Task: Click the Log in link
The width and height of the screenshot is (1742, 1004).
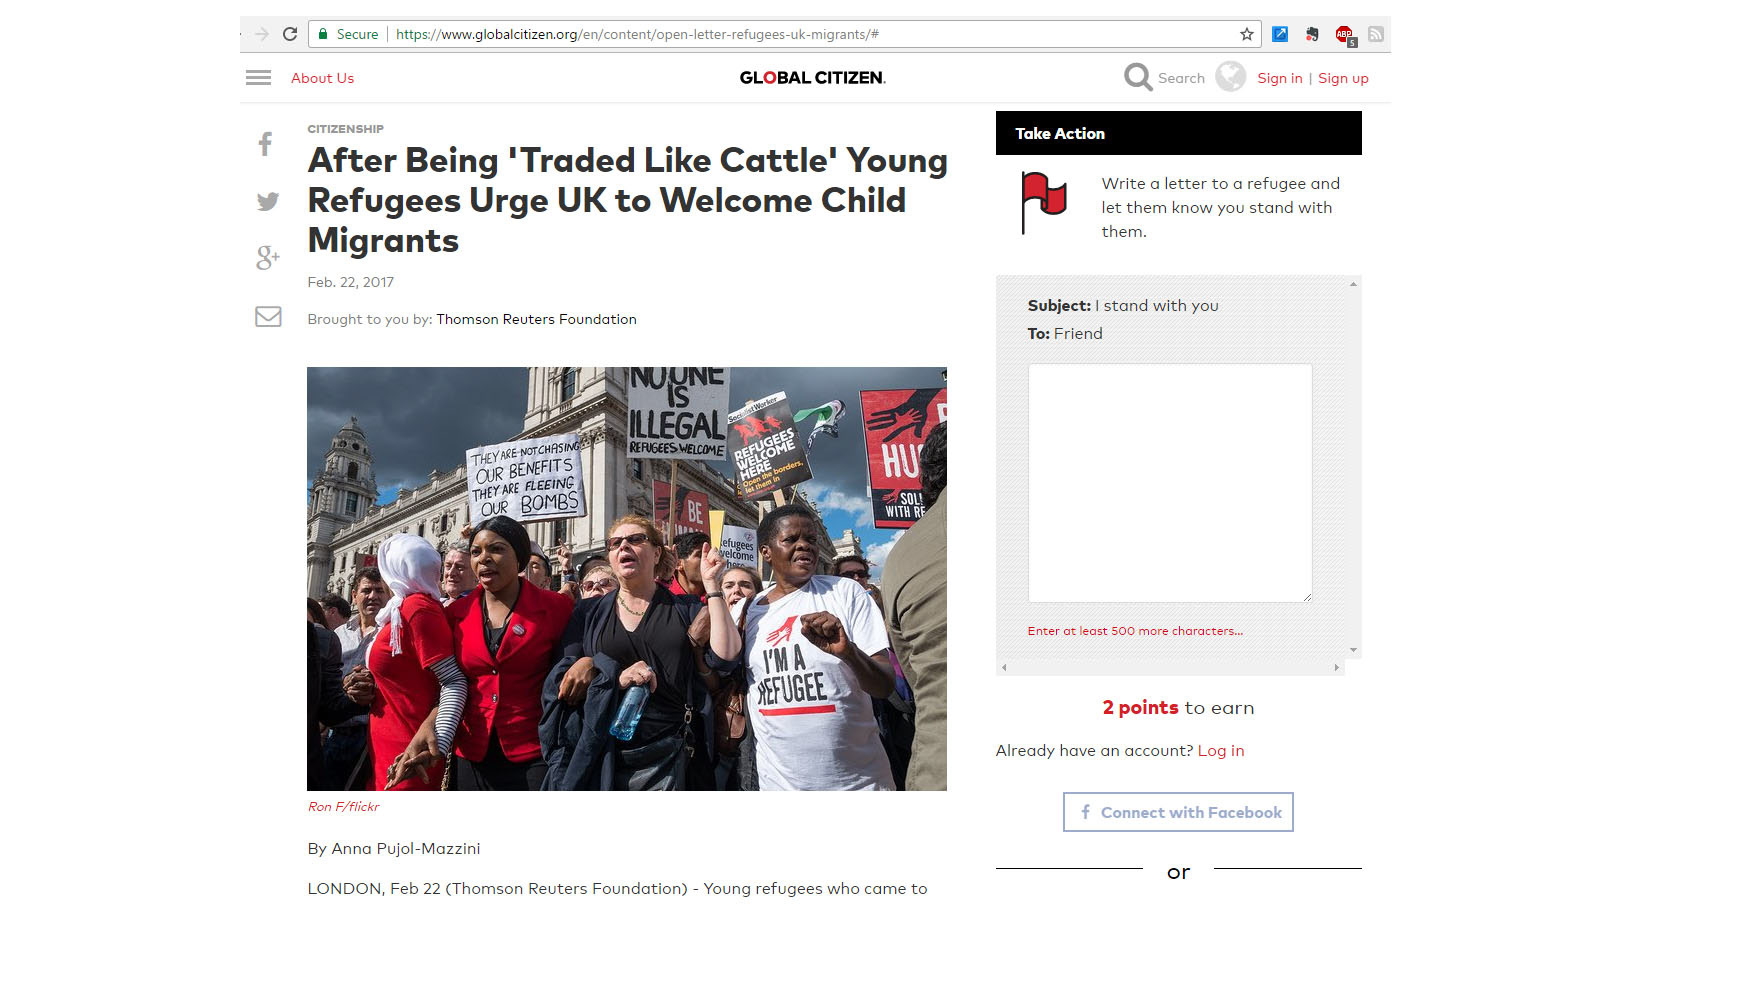Action: 1221,751
